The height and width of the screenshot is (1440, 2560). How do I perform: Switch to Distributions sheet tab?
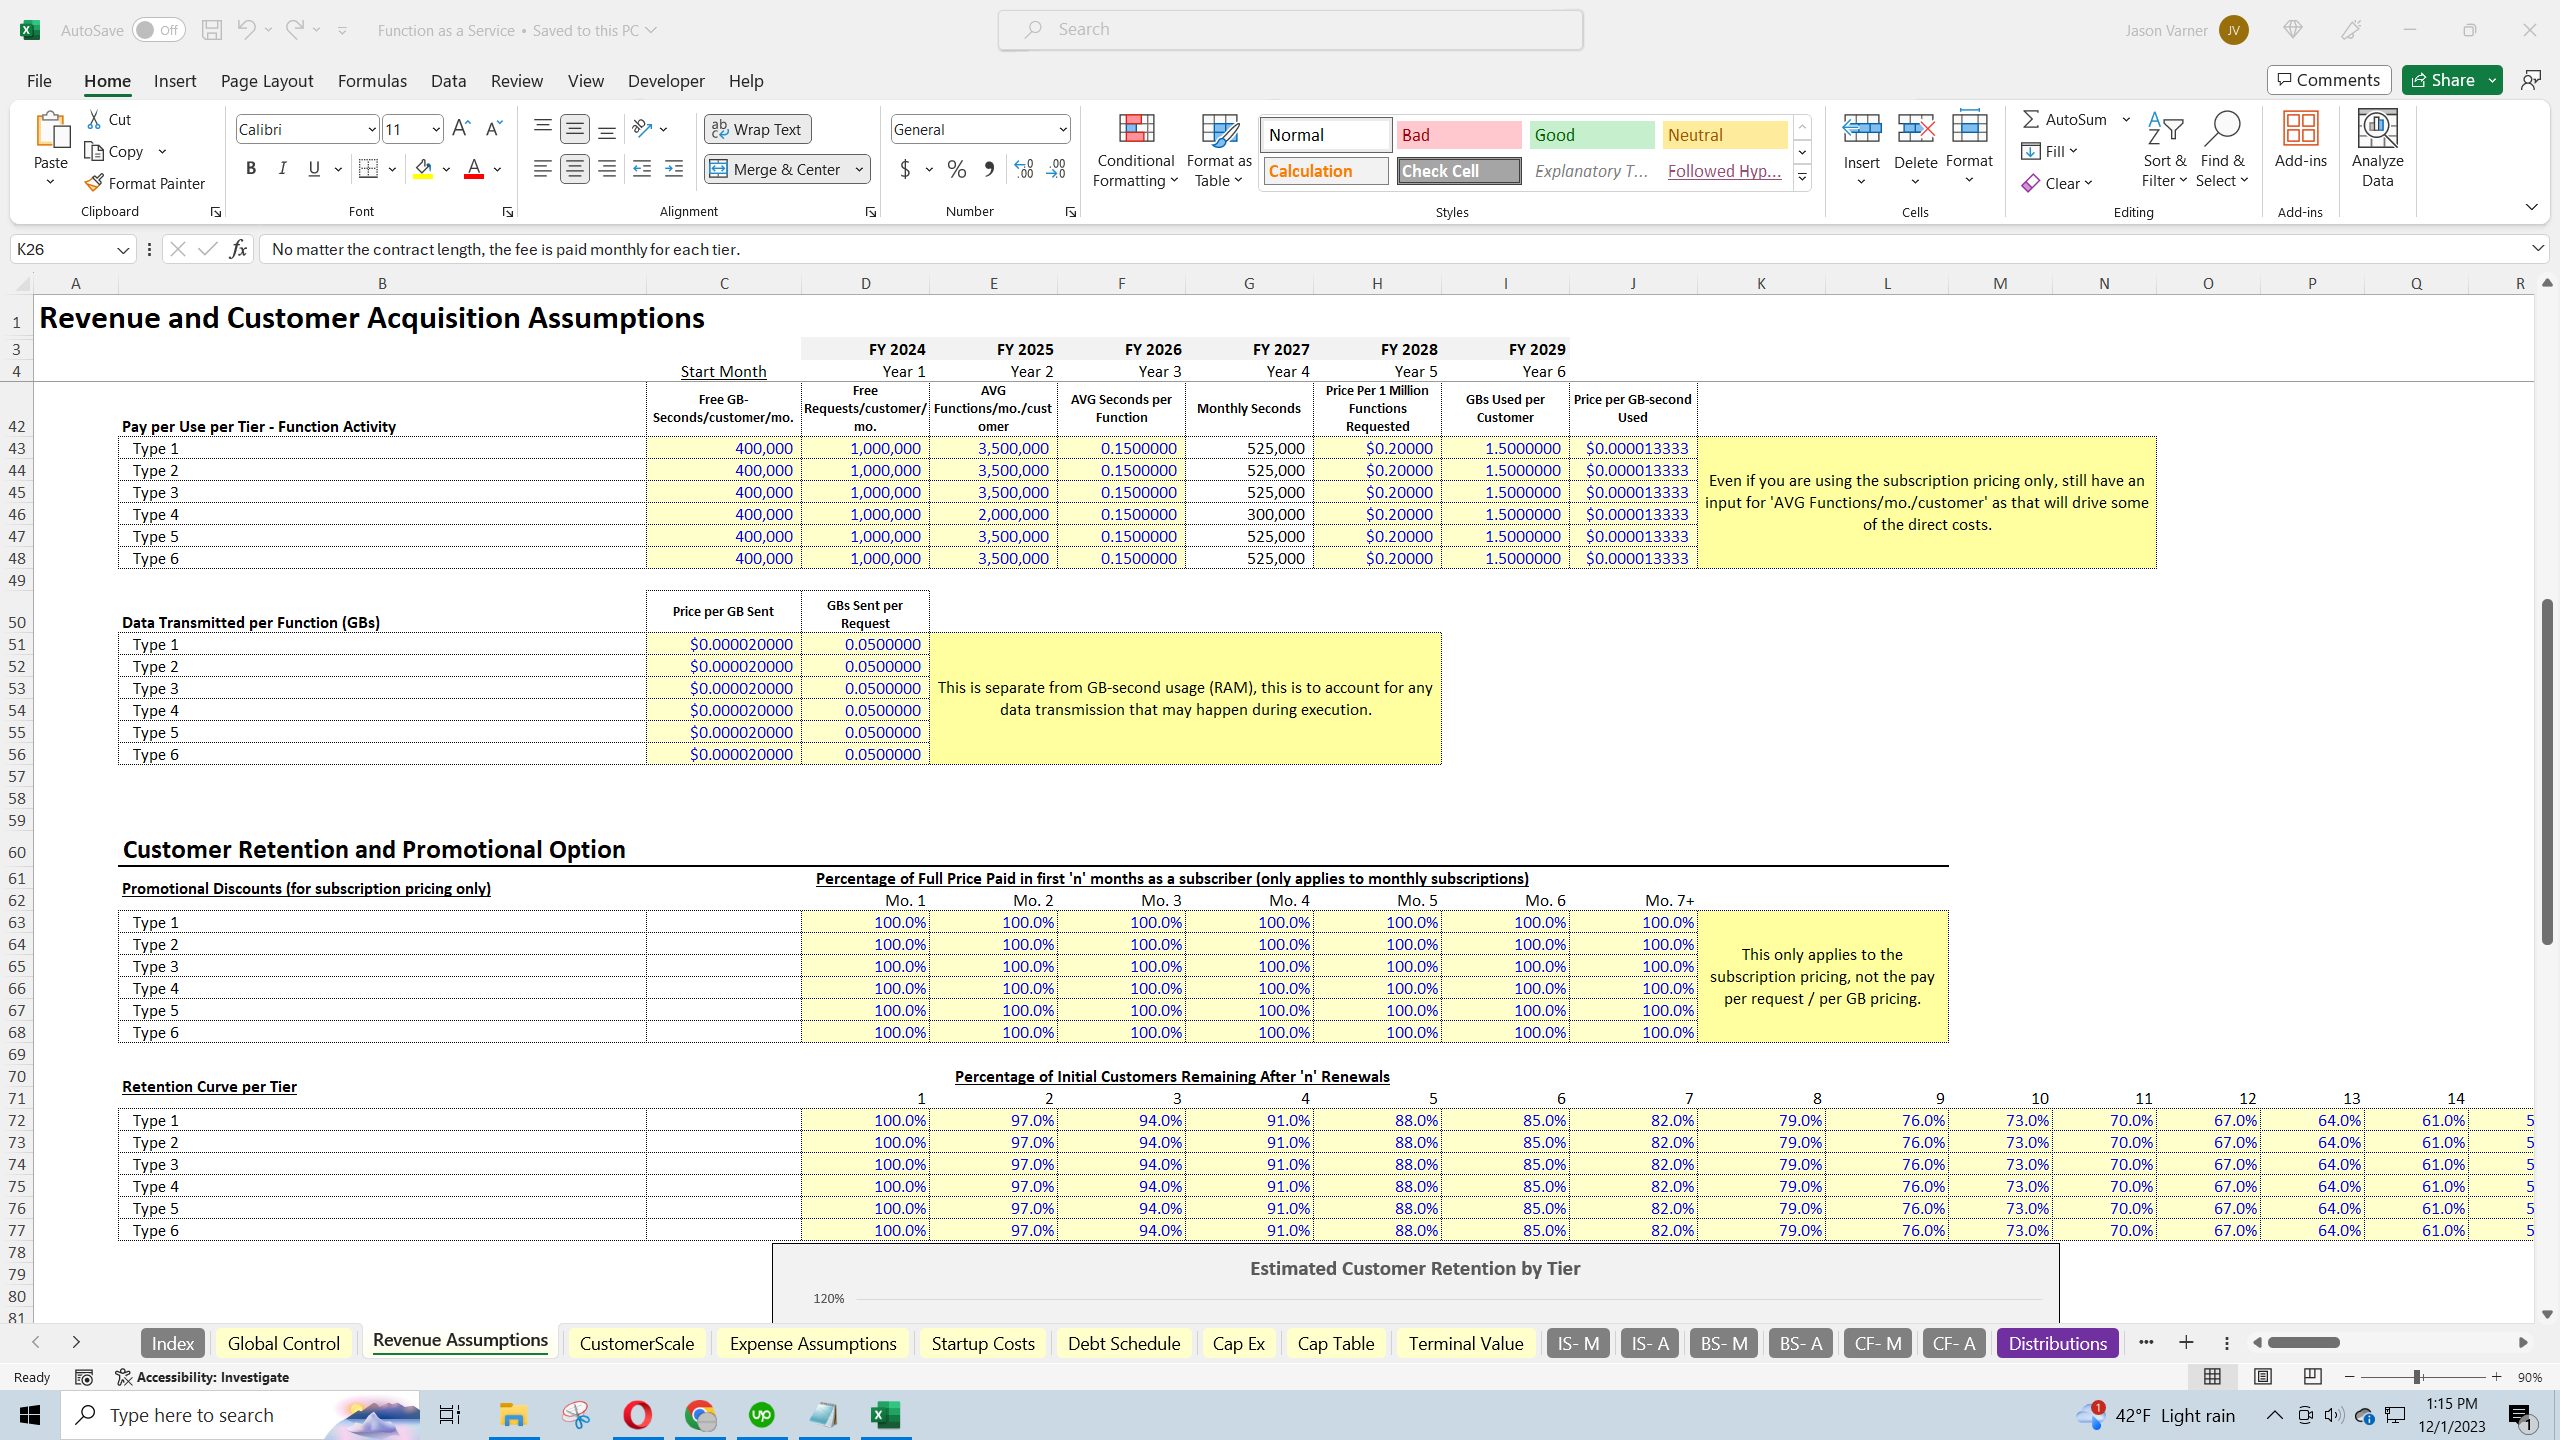tap(2057, 1343)
